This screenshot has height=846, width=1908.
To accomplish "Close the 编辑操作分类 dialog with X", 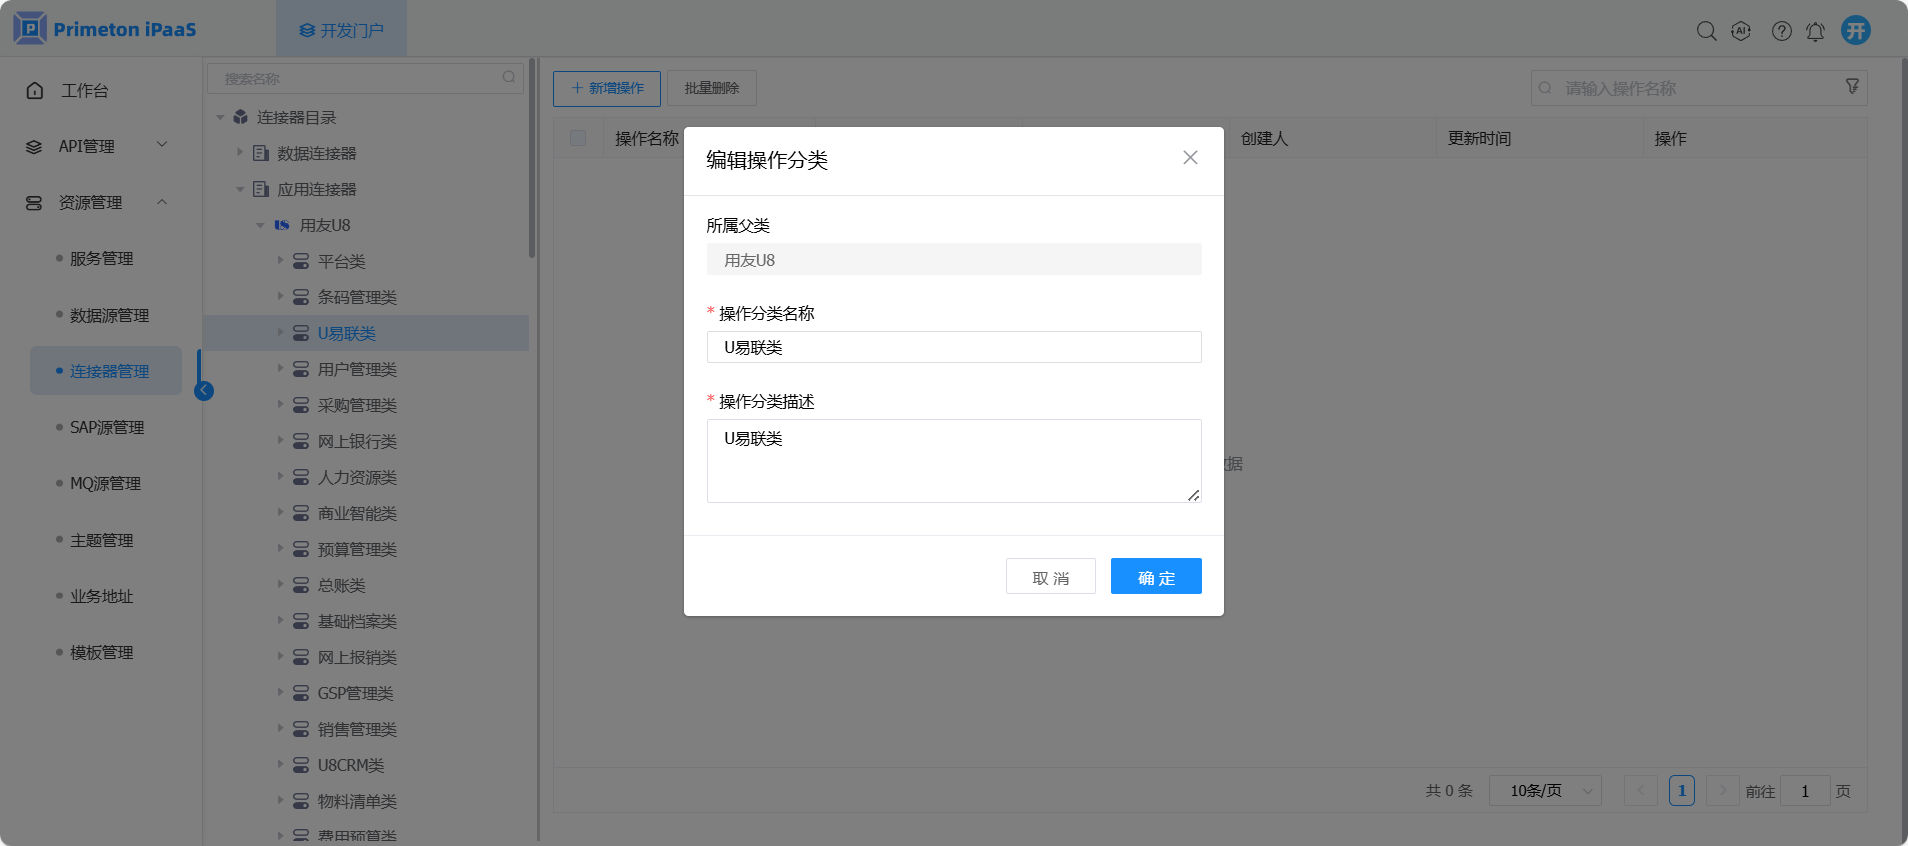I will click(x=1190, y=157).
